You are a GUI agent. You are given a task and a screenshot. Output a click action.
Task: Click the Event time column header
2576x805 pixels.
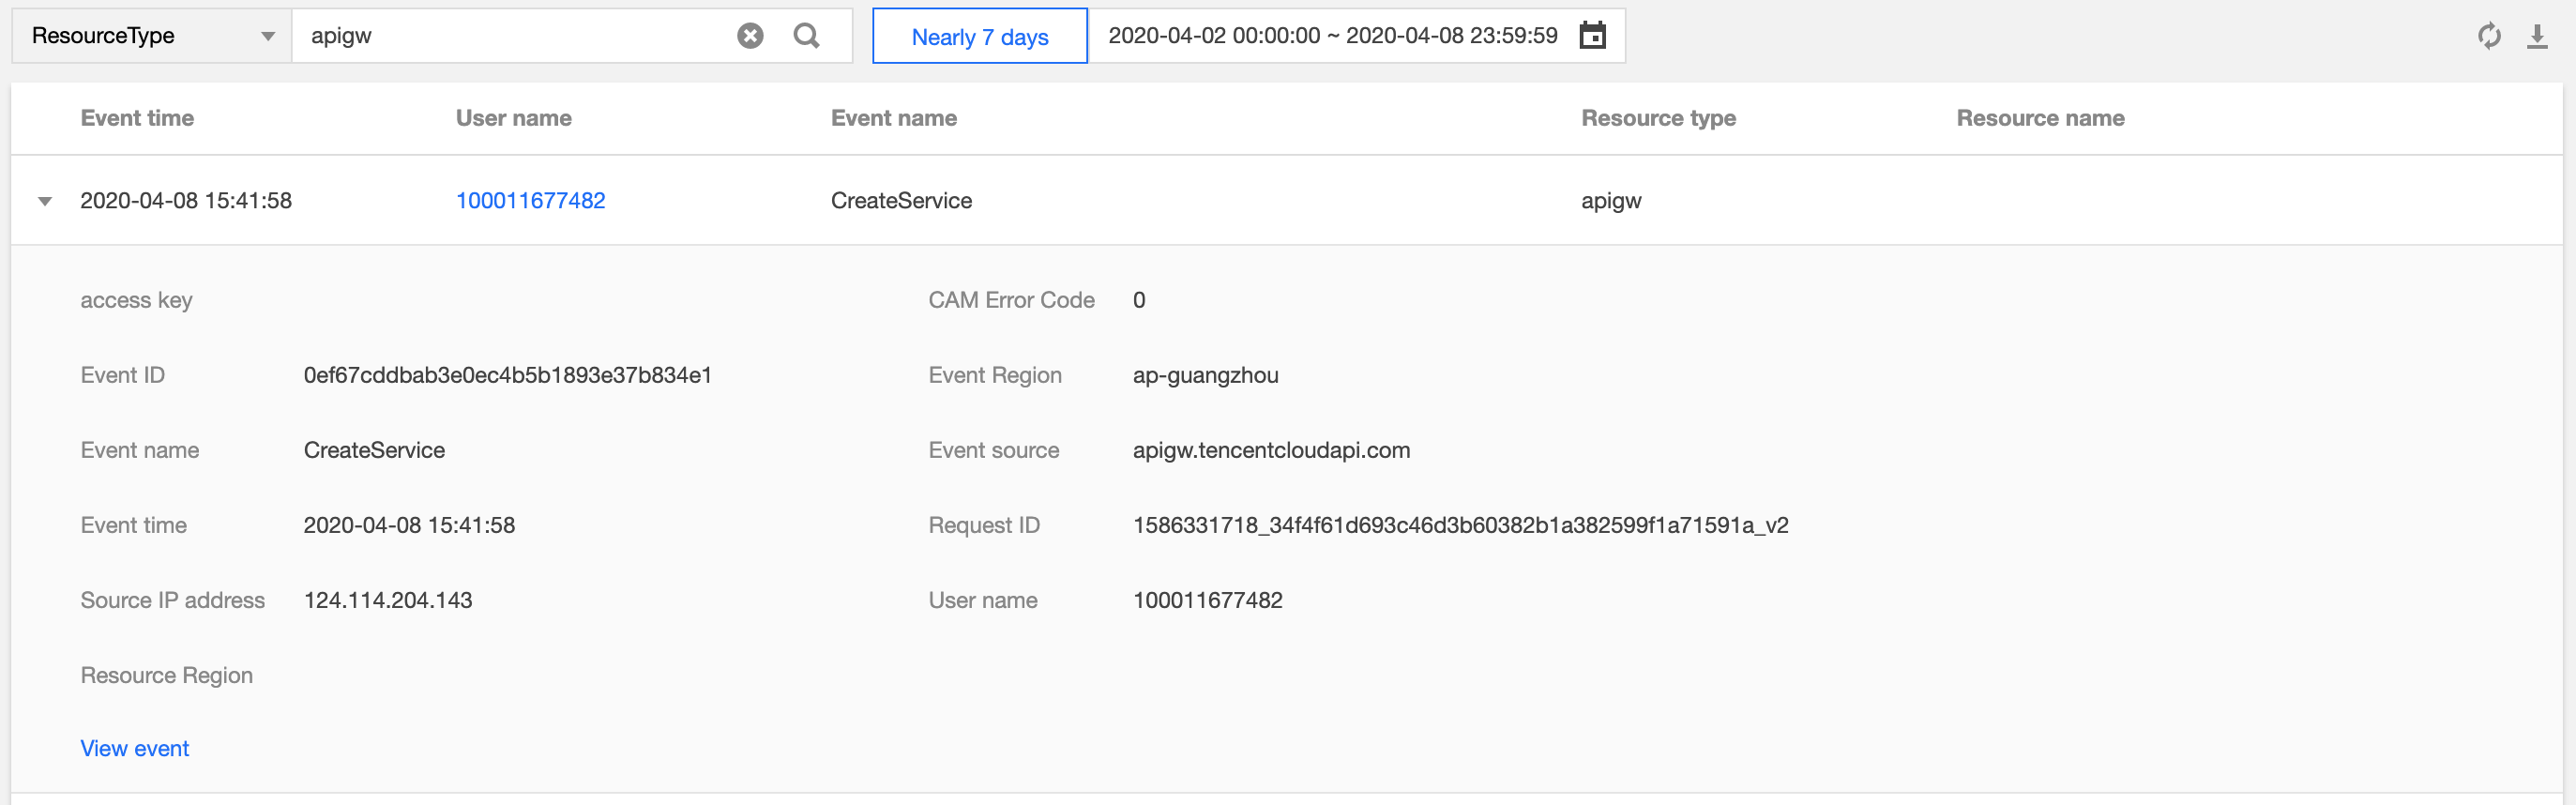pos(137,118)
